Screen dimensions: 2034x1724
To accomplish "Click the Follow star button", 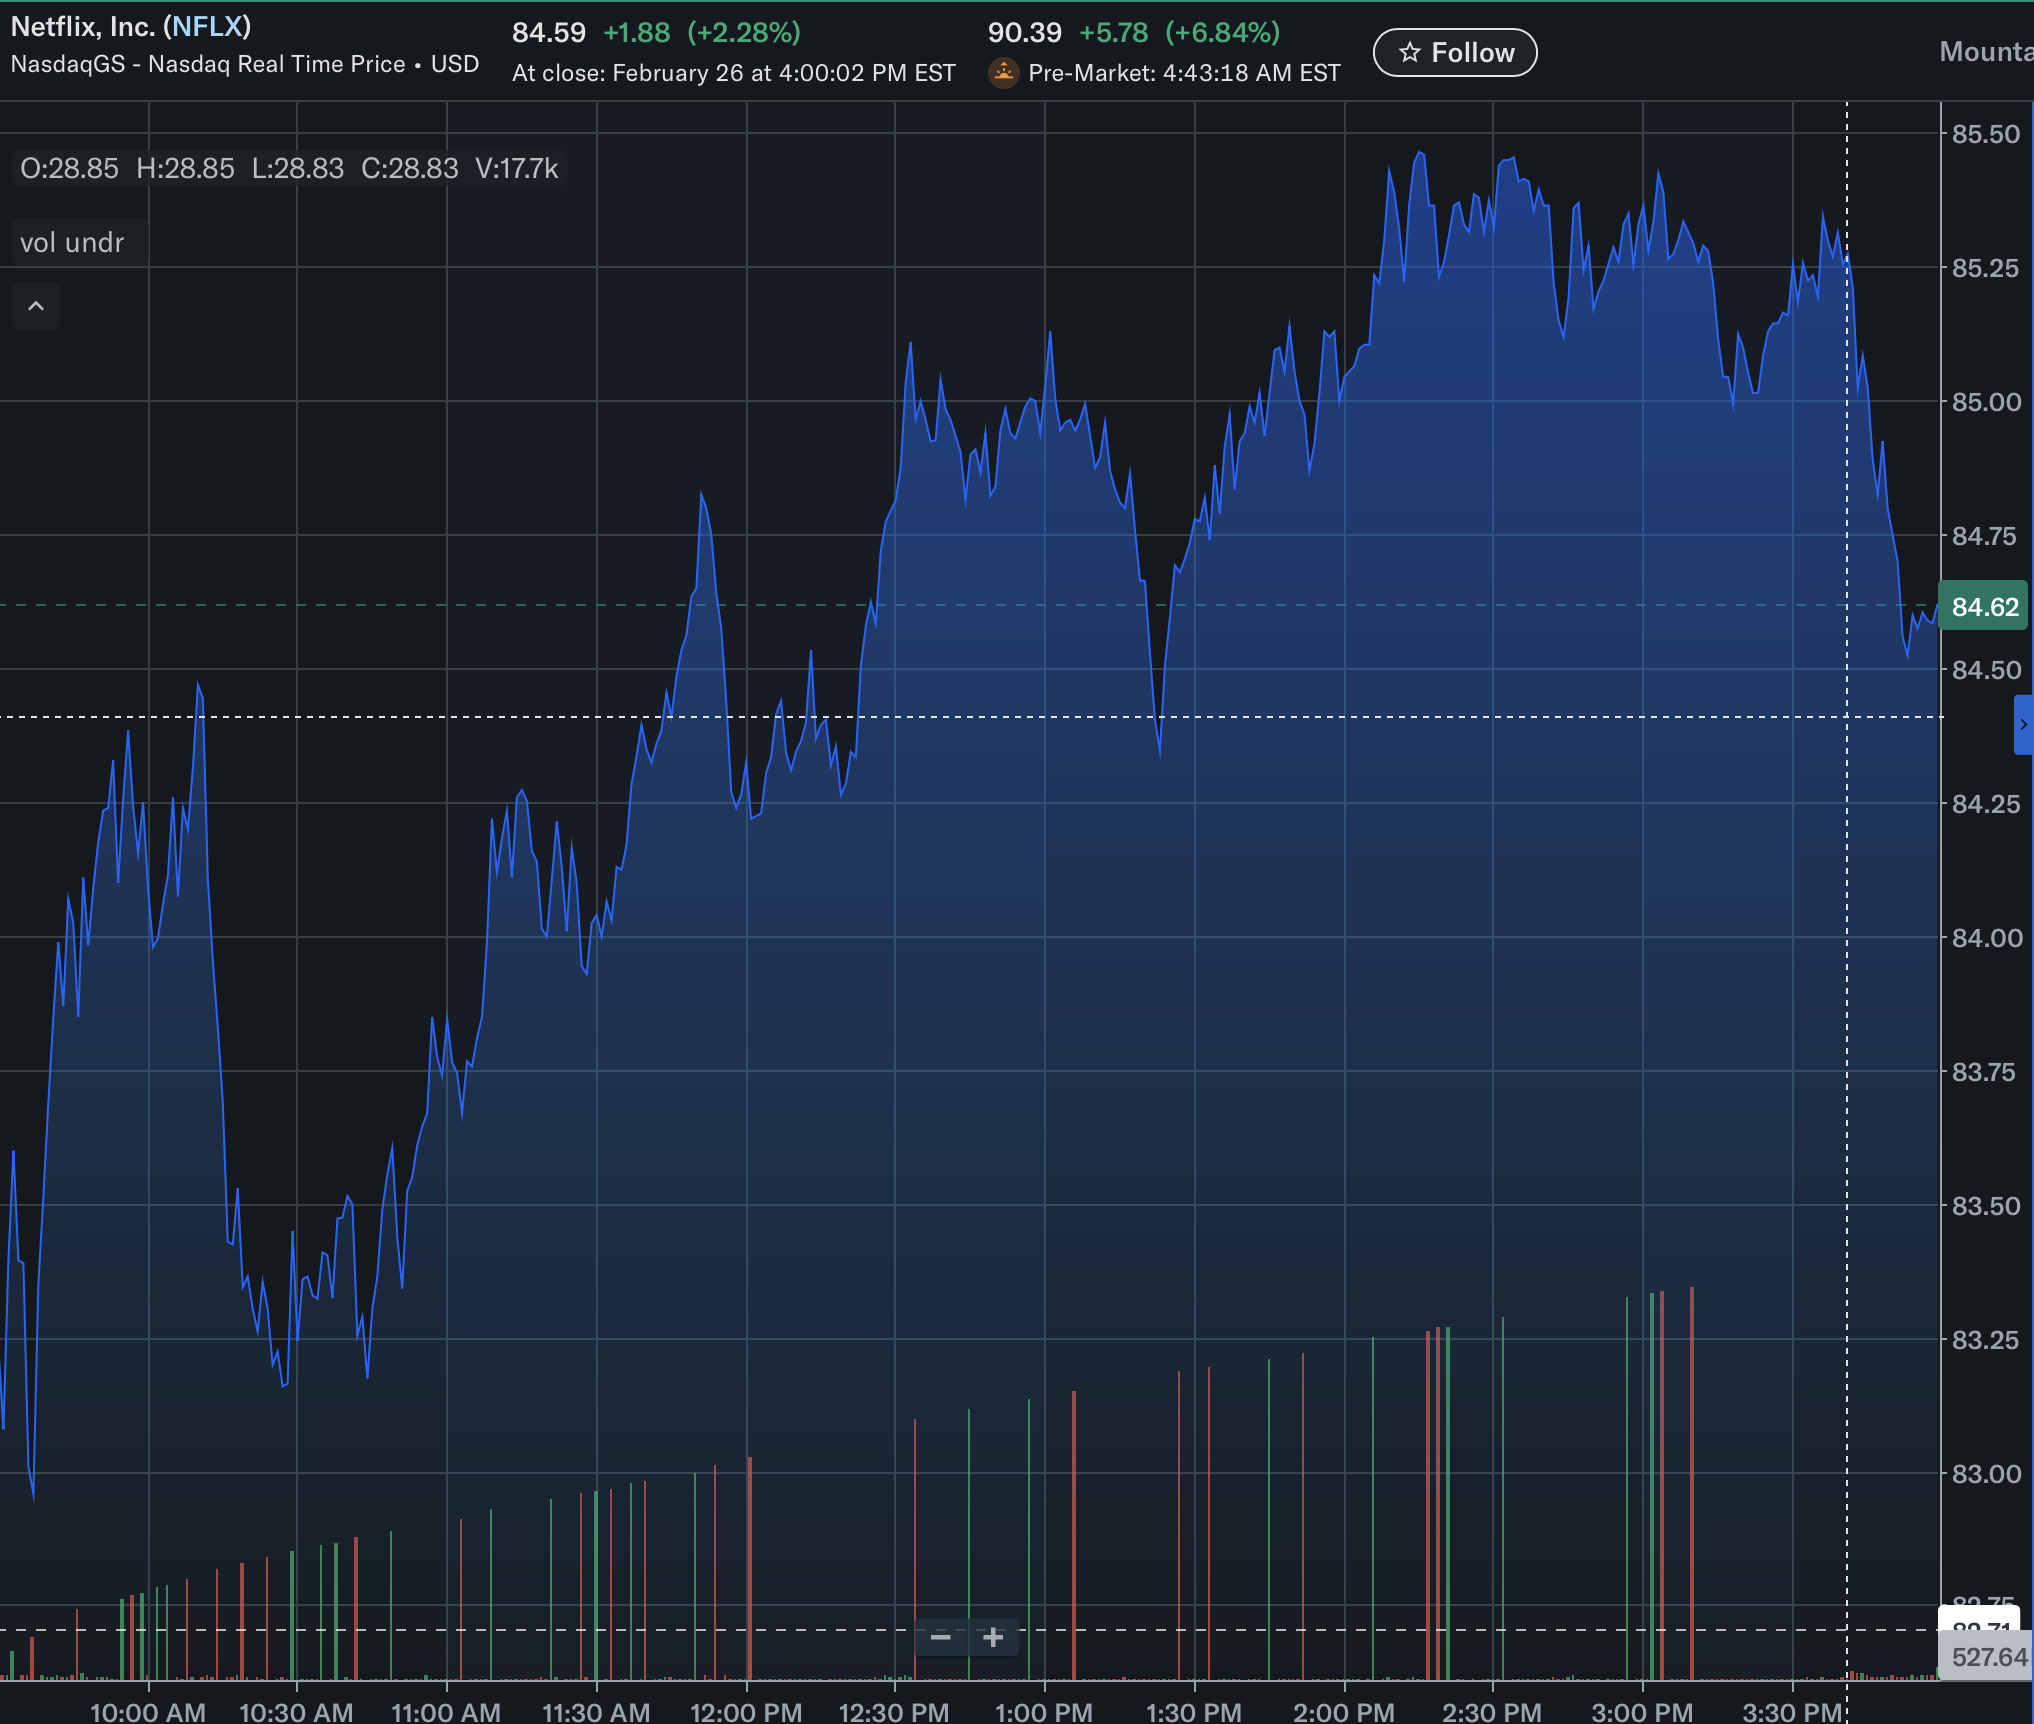I will coord(1455,53).
